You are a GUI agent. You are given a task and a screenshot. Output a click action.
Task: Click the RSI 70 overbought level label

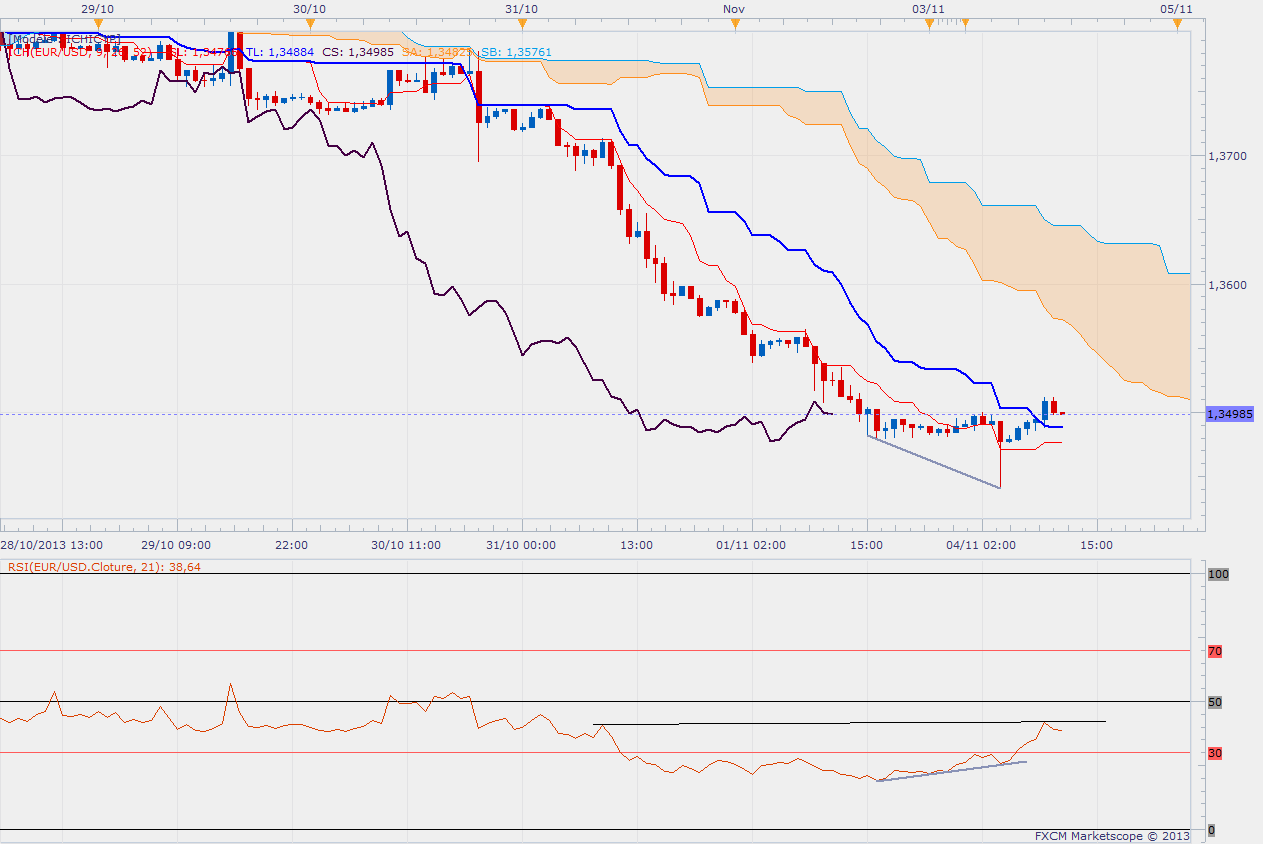[1215, 651]
